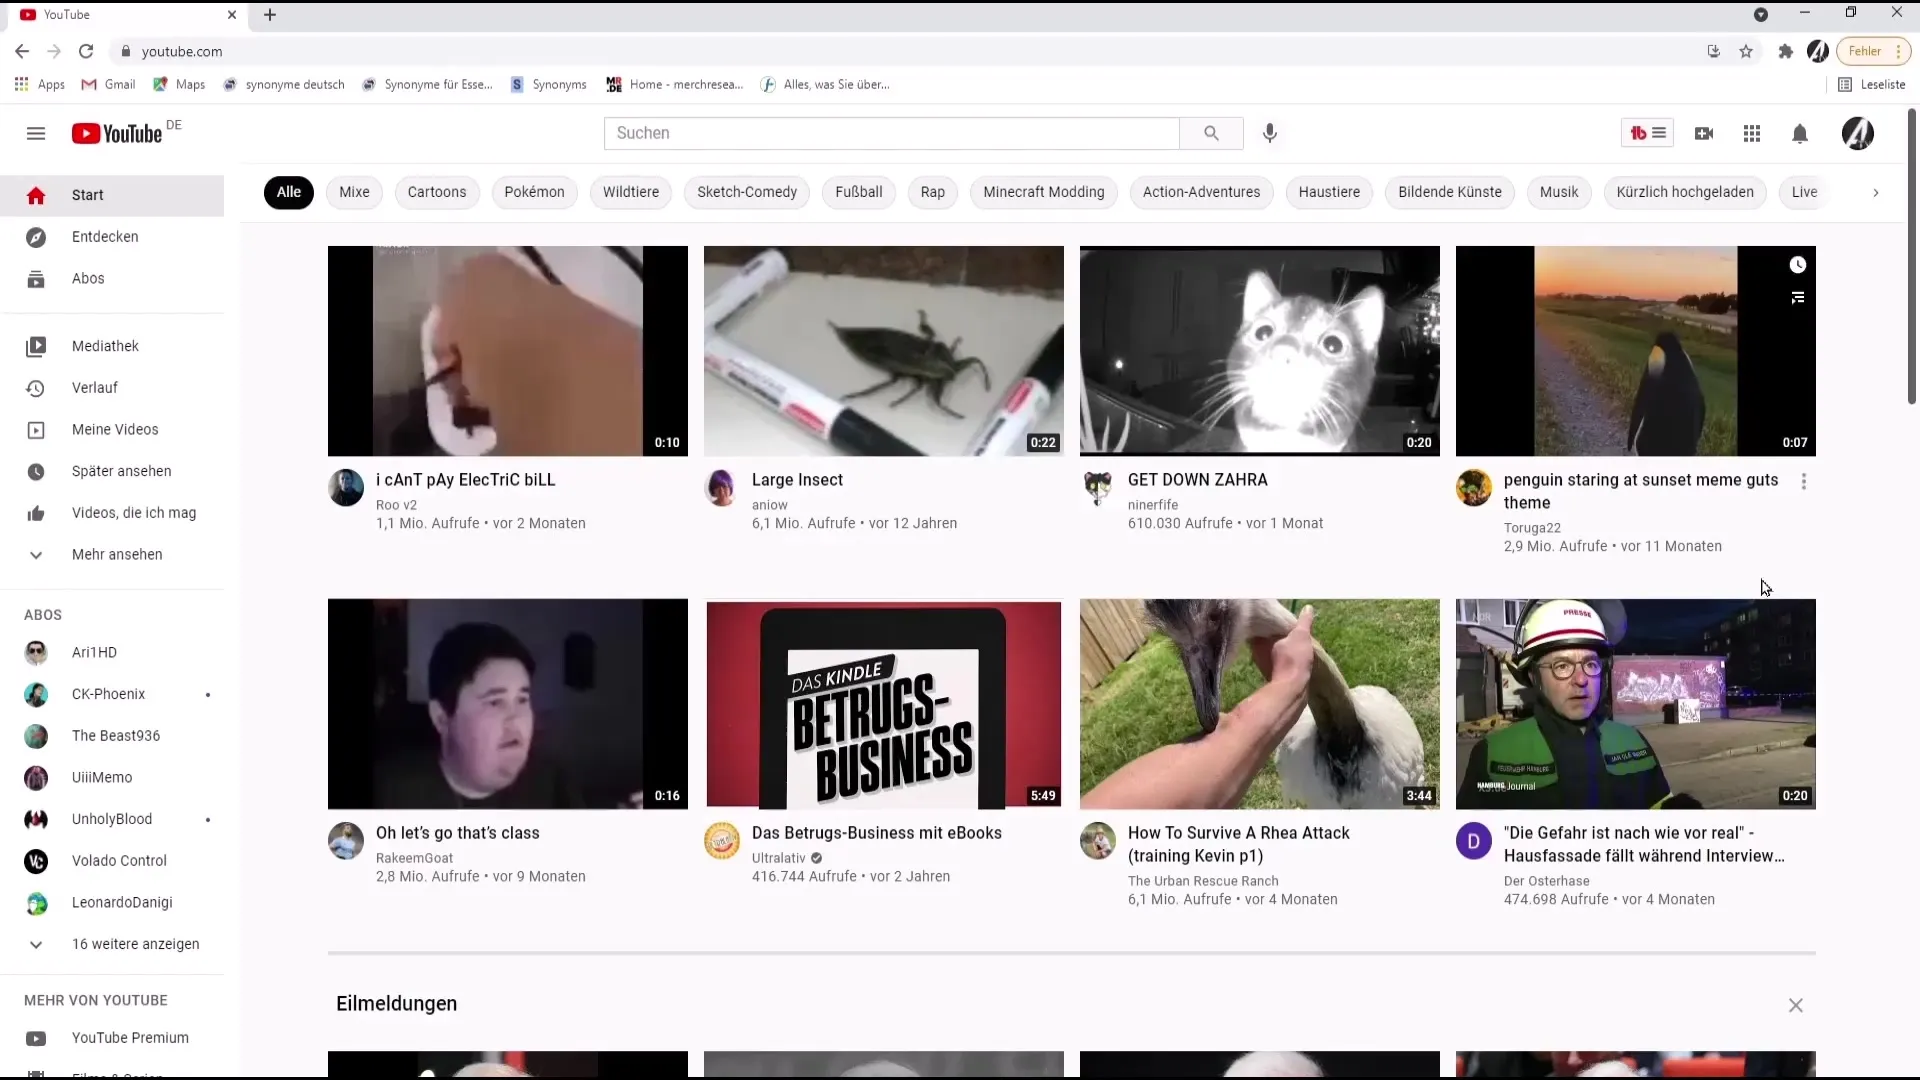The image size is (1920, 1080).
Task: Click the search microphone icon
Action: [1270, 132]
